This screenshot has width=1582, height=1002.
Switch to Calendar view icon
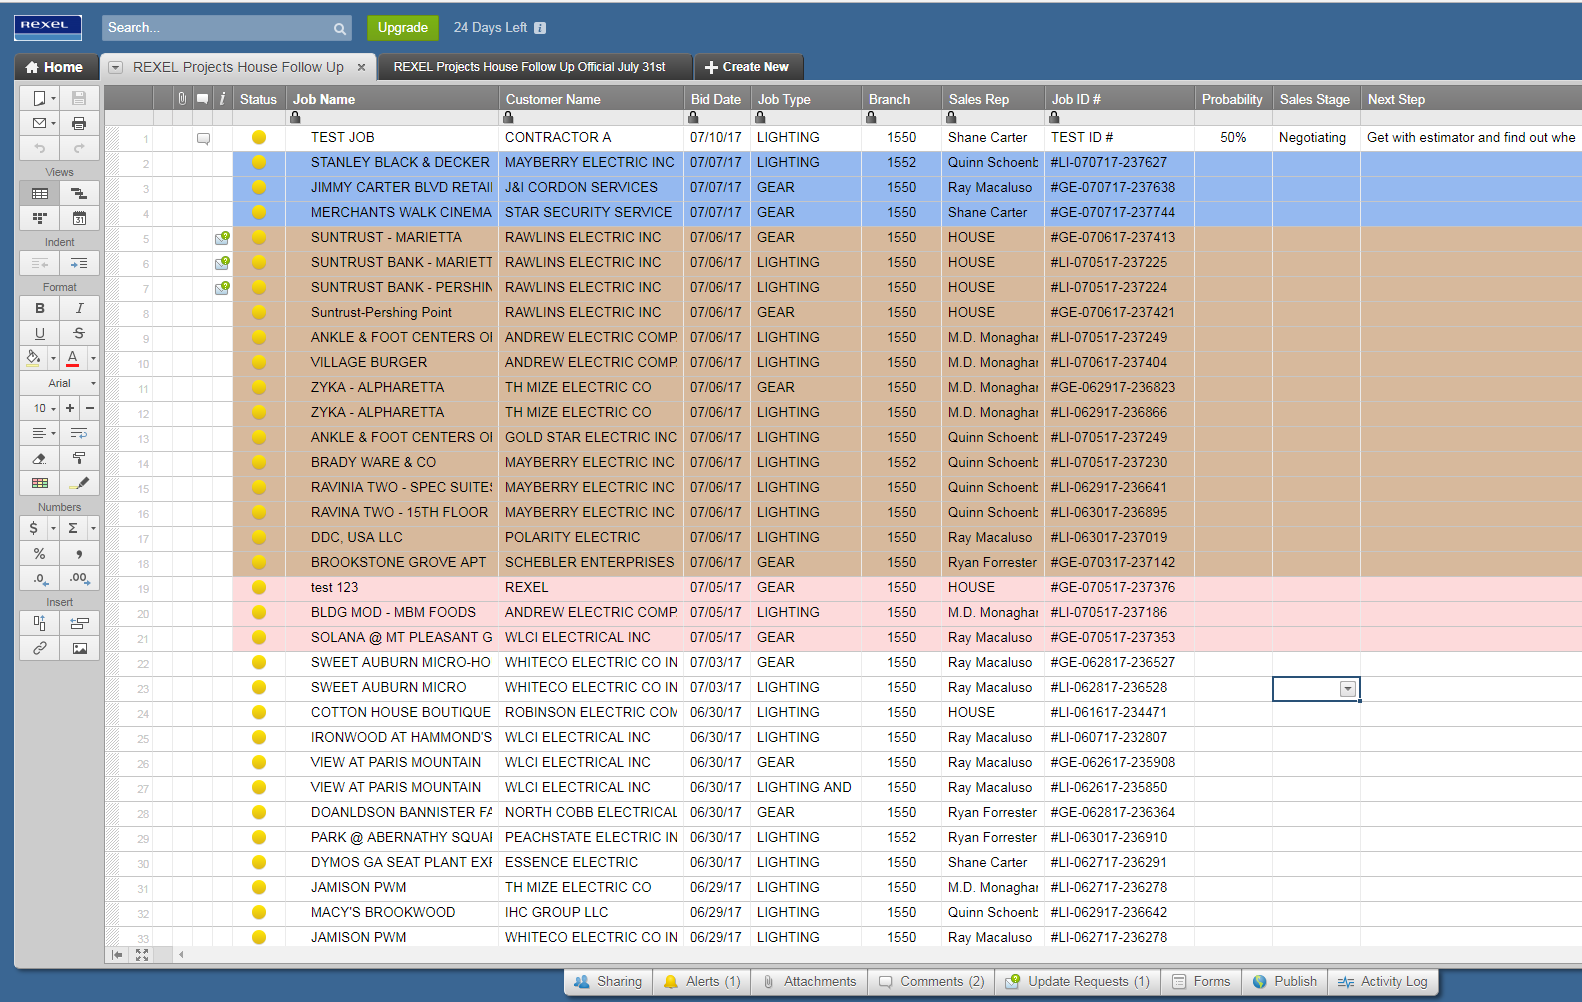pos(79,218)
